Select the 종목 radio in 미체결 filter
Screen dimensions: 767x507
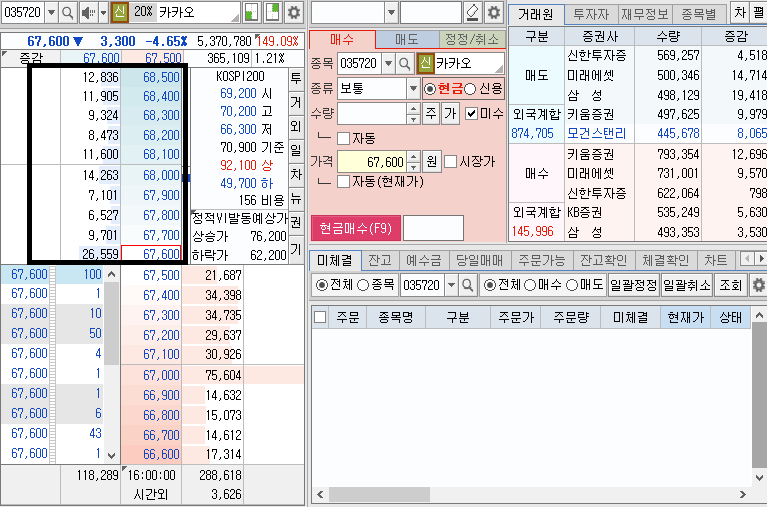click(x=363, y=285)
